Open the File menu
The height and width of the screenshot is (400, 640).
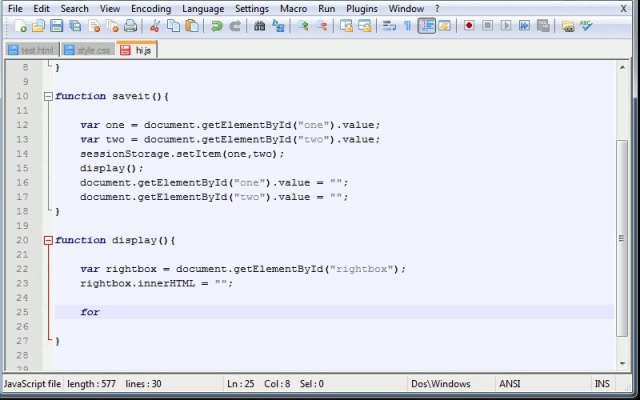coord(16,9)
